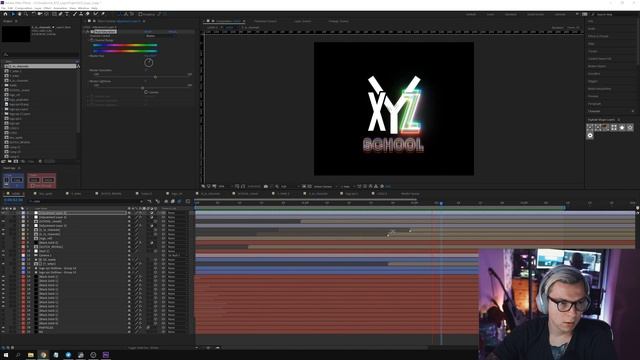
Task: Toggle visibility of the top Adjustment Layer
Action: click(4, 213)
